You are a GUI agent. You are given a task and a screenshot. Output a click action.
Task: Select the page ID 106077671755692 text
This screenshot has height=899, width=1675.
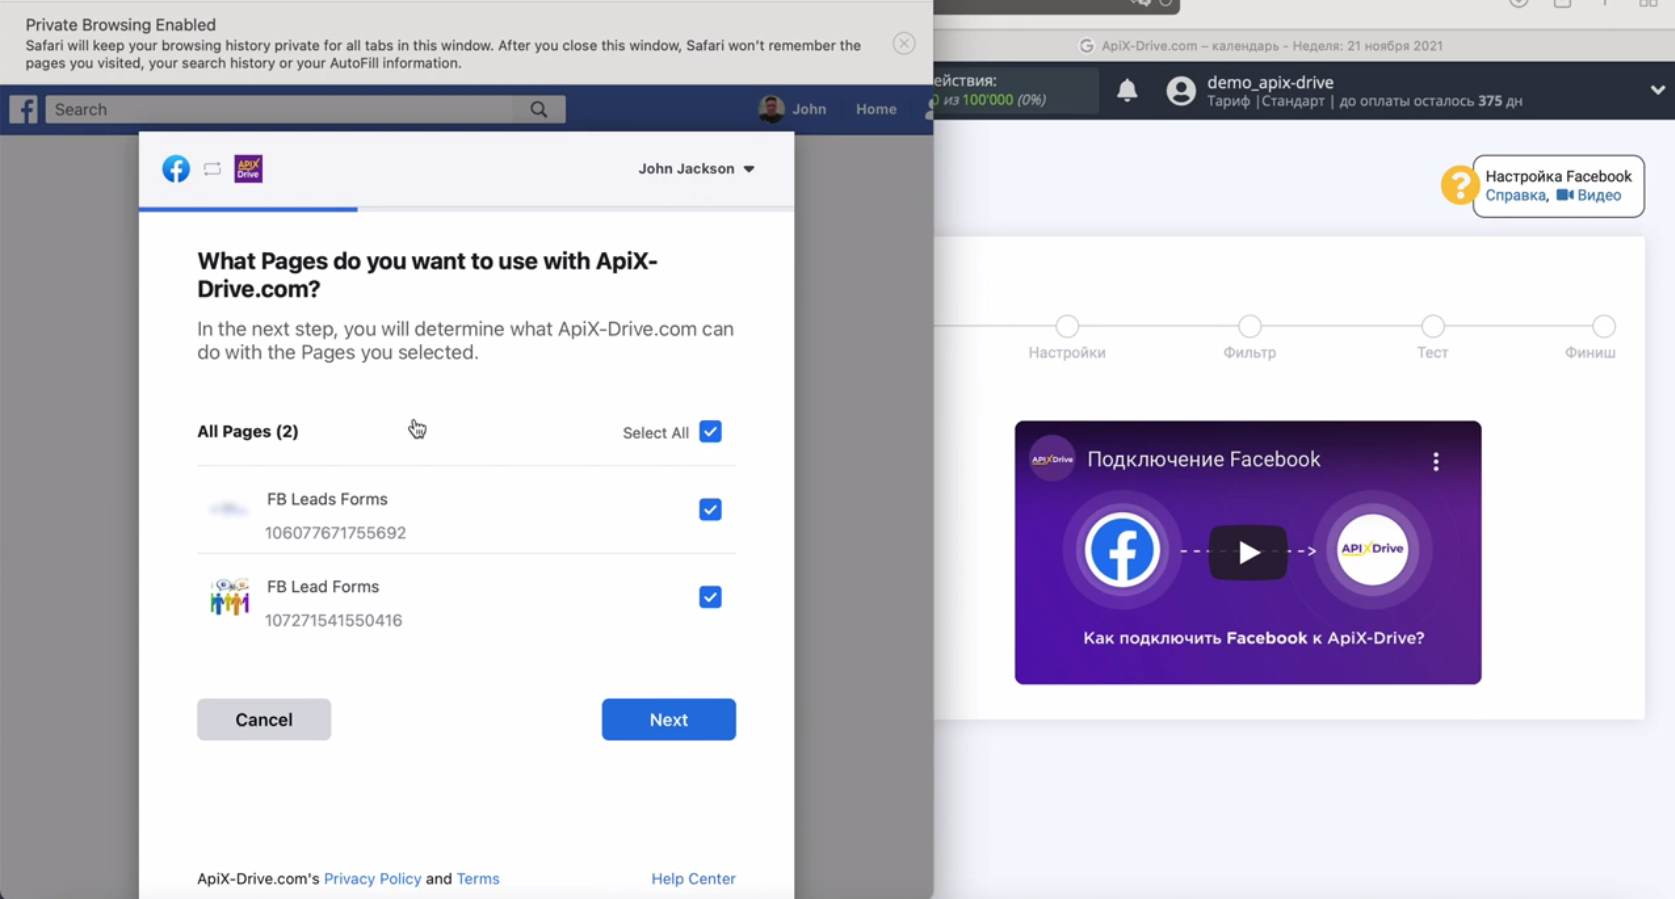click(335, 533)
